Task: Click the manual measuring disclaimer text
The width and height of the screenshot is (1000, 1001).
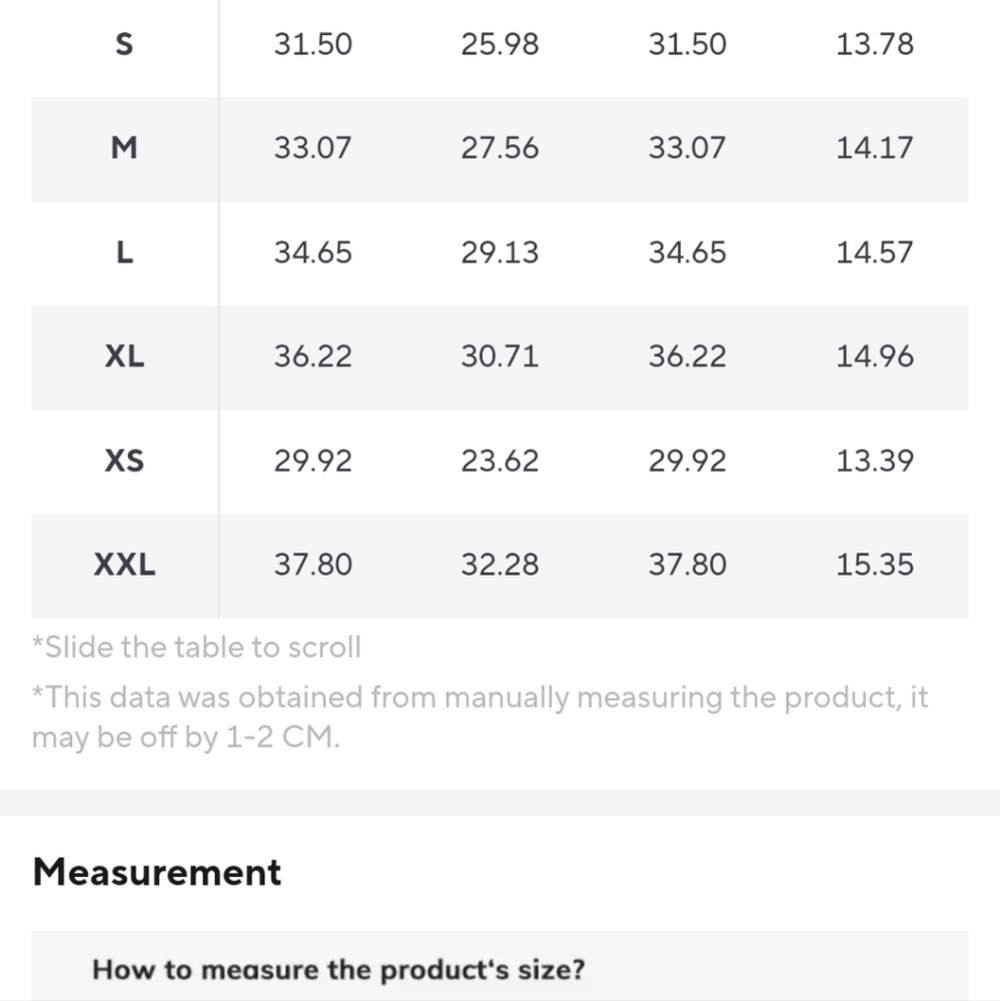Action: click(x=480, y=717)
